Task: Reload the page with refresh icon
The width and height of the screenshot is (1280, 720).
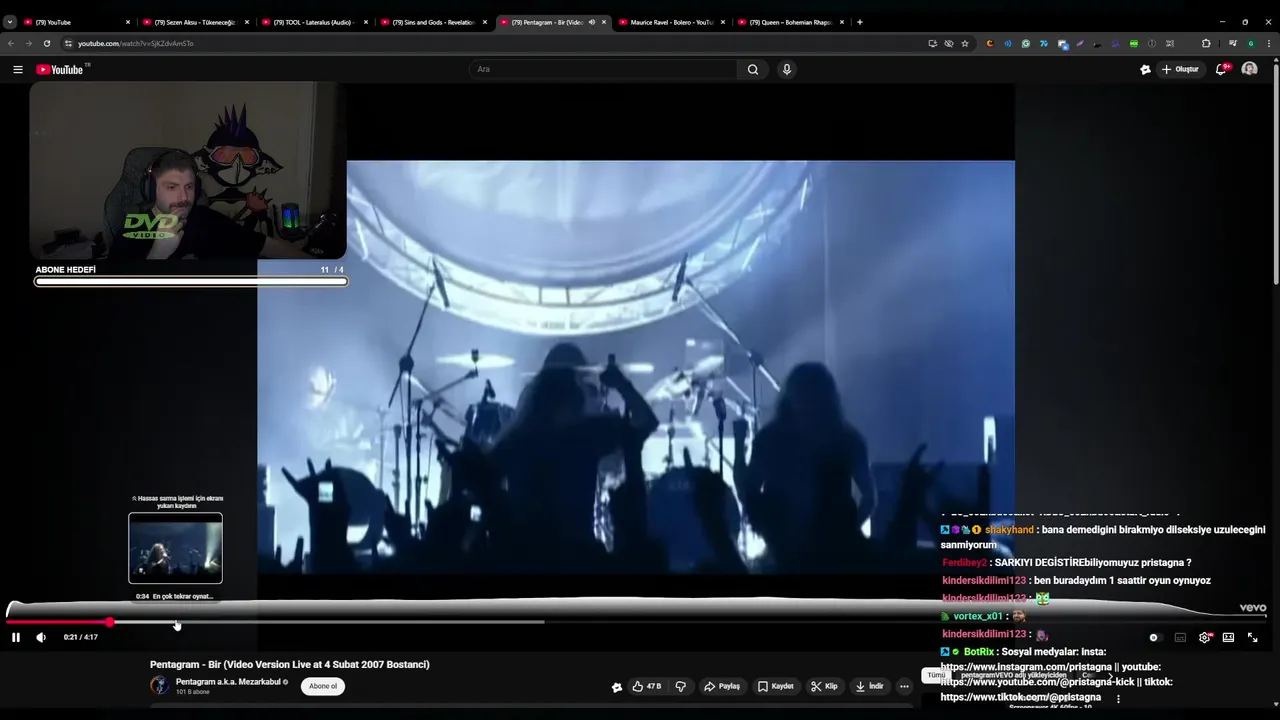Action: pos(46,43)
